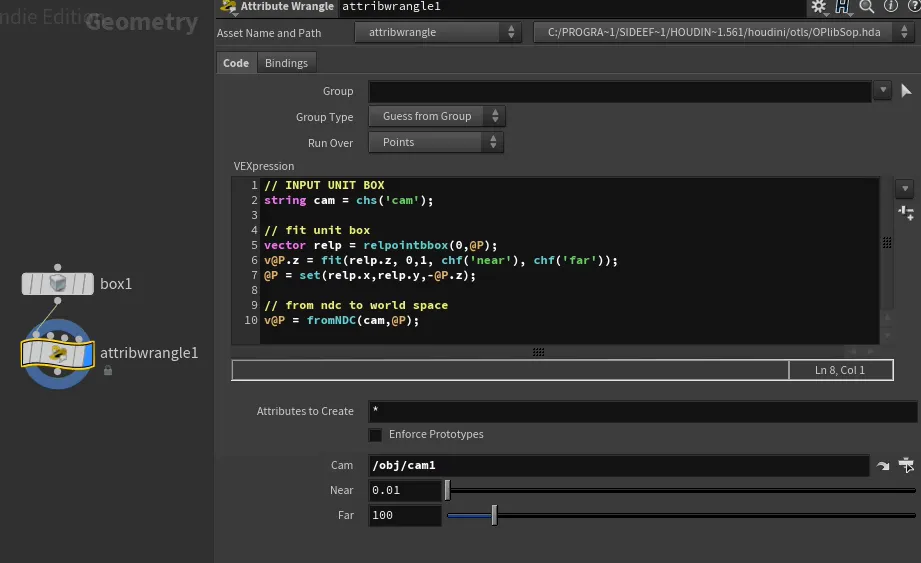The height and width of the screenshot is (563, 921).
Task: Open the gear settings menu in parameter header
Action: 820,7
